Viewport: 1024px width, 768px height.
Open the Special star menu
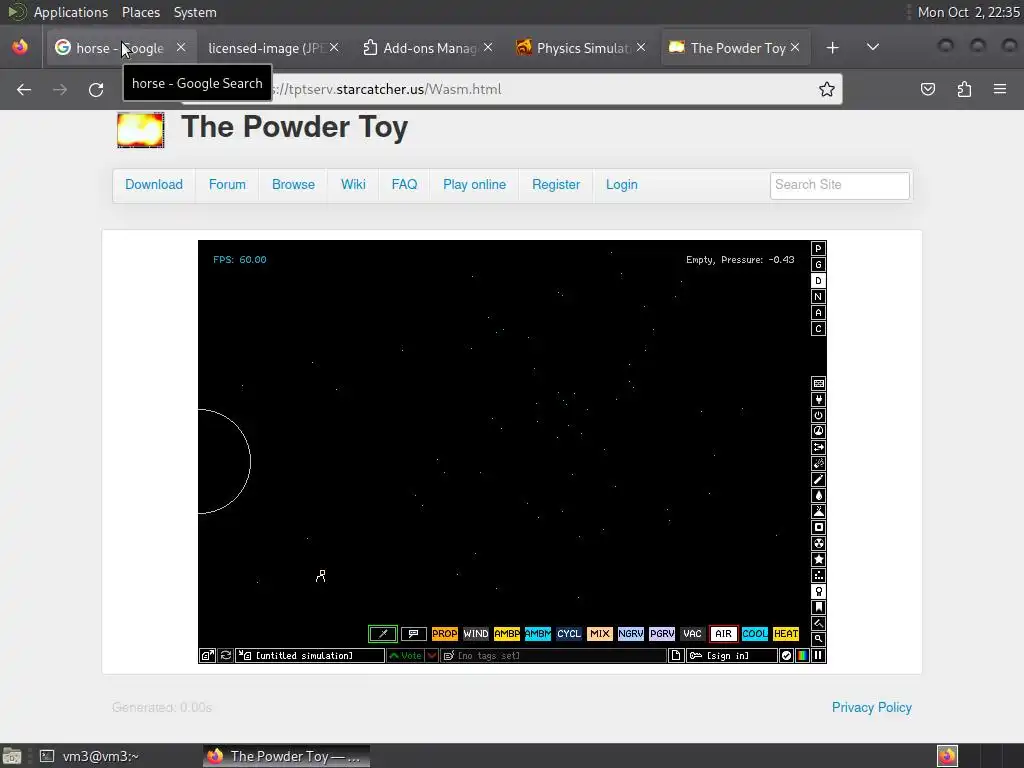click(818, 559)
